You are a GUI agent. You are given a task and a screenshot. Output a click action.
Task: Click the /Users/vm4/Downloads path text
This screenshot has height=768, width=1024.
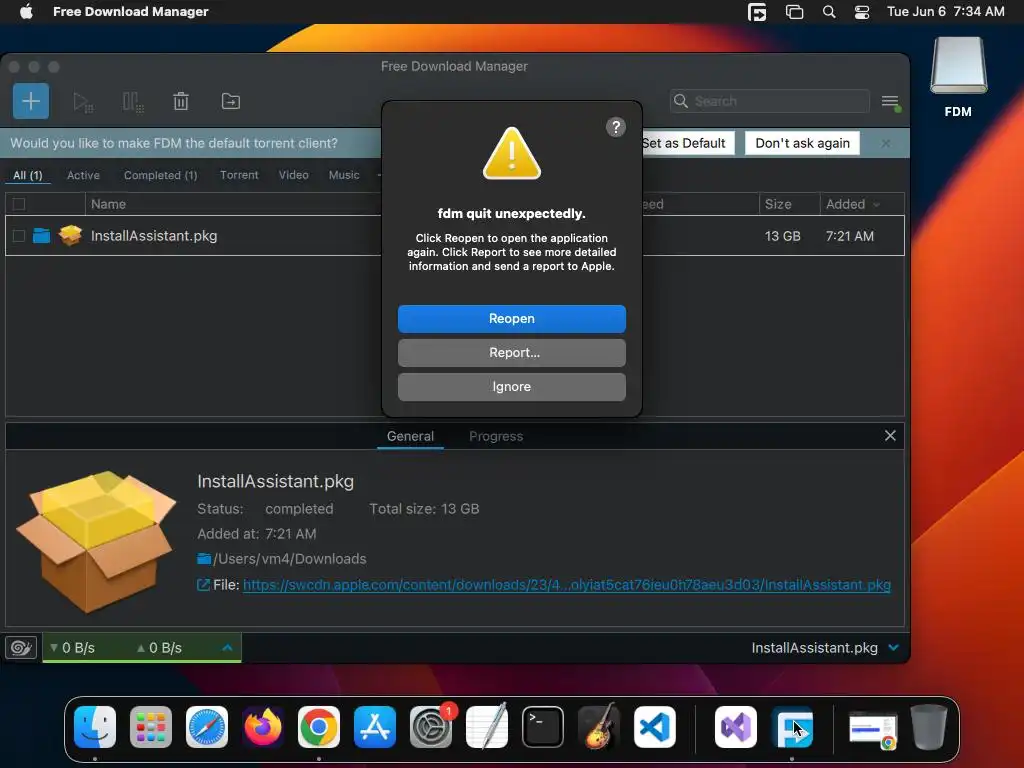(x=290, y=559)
